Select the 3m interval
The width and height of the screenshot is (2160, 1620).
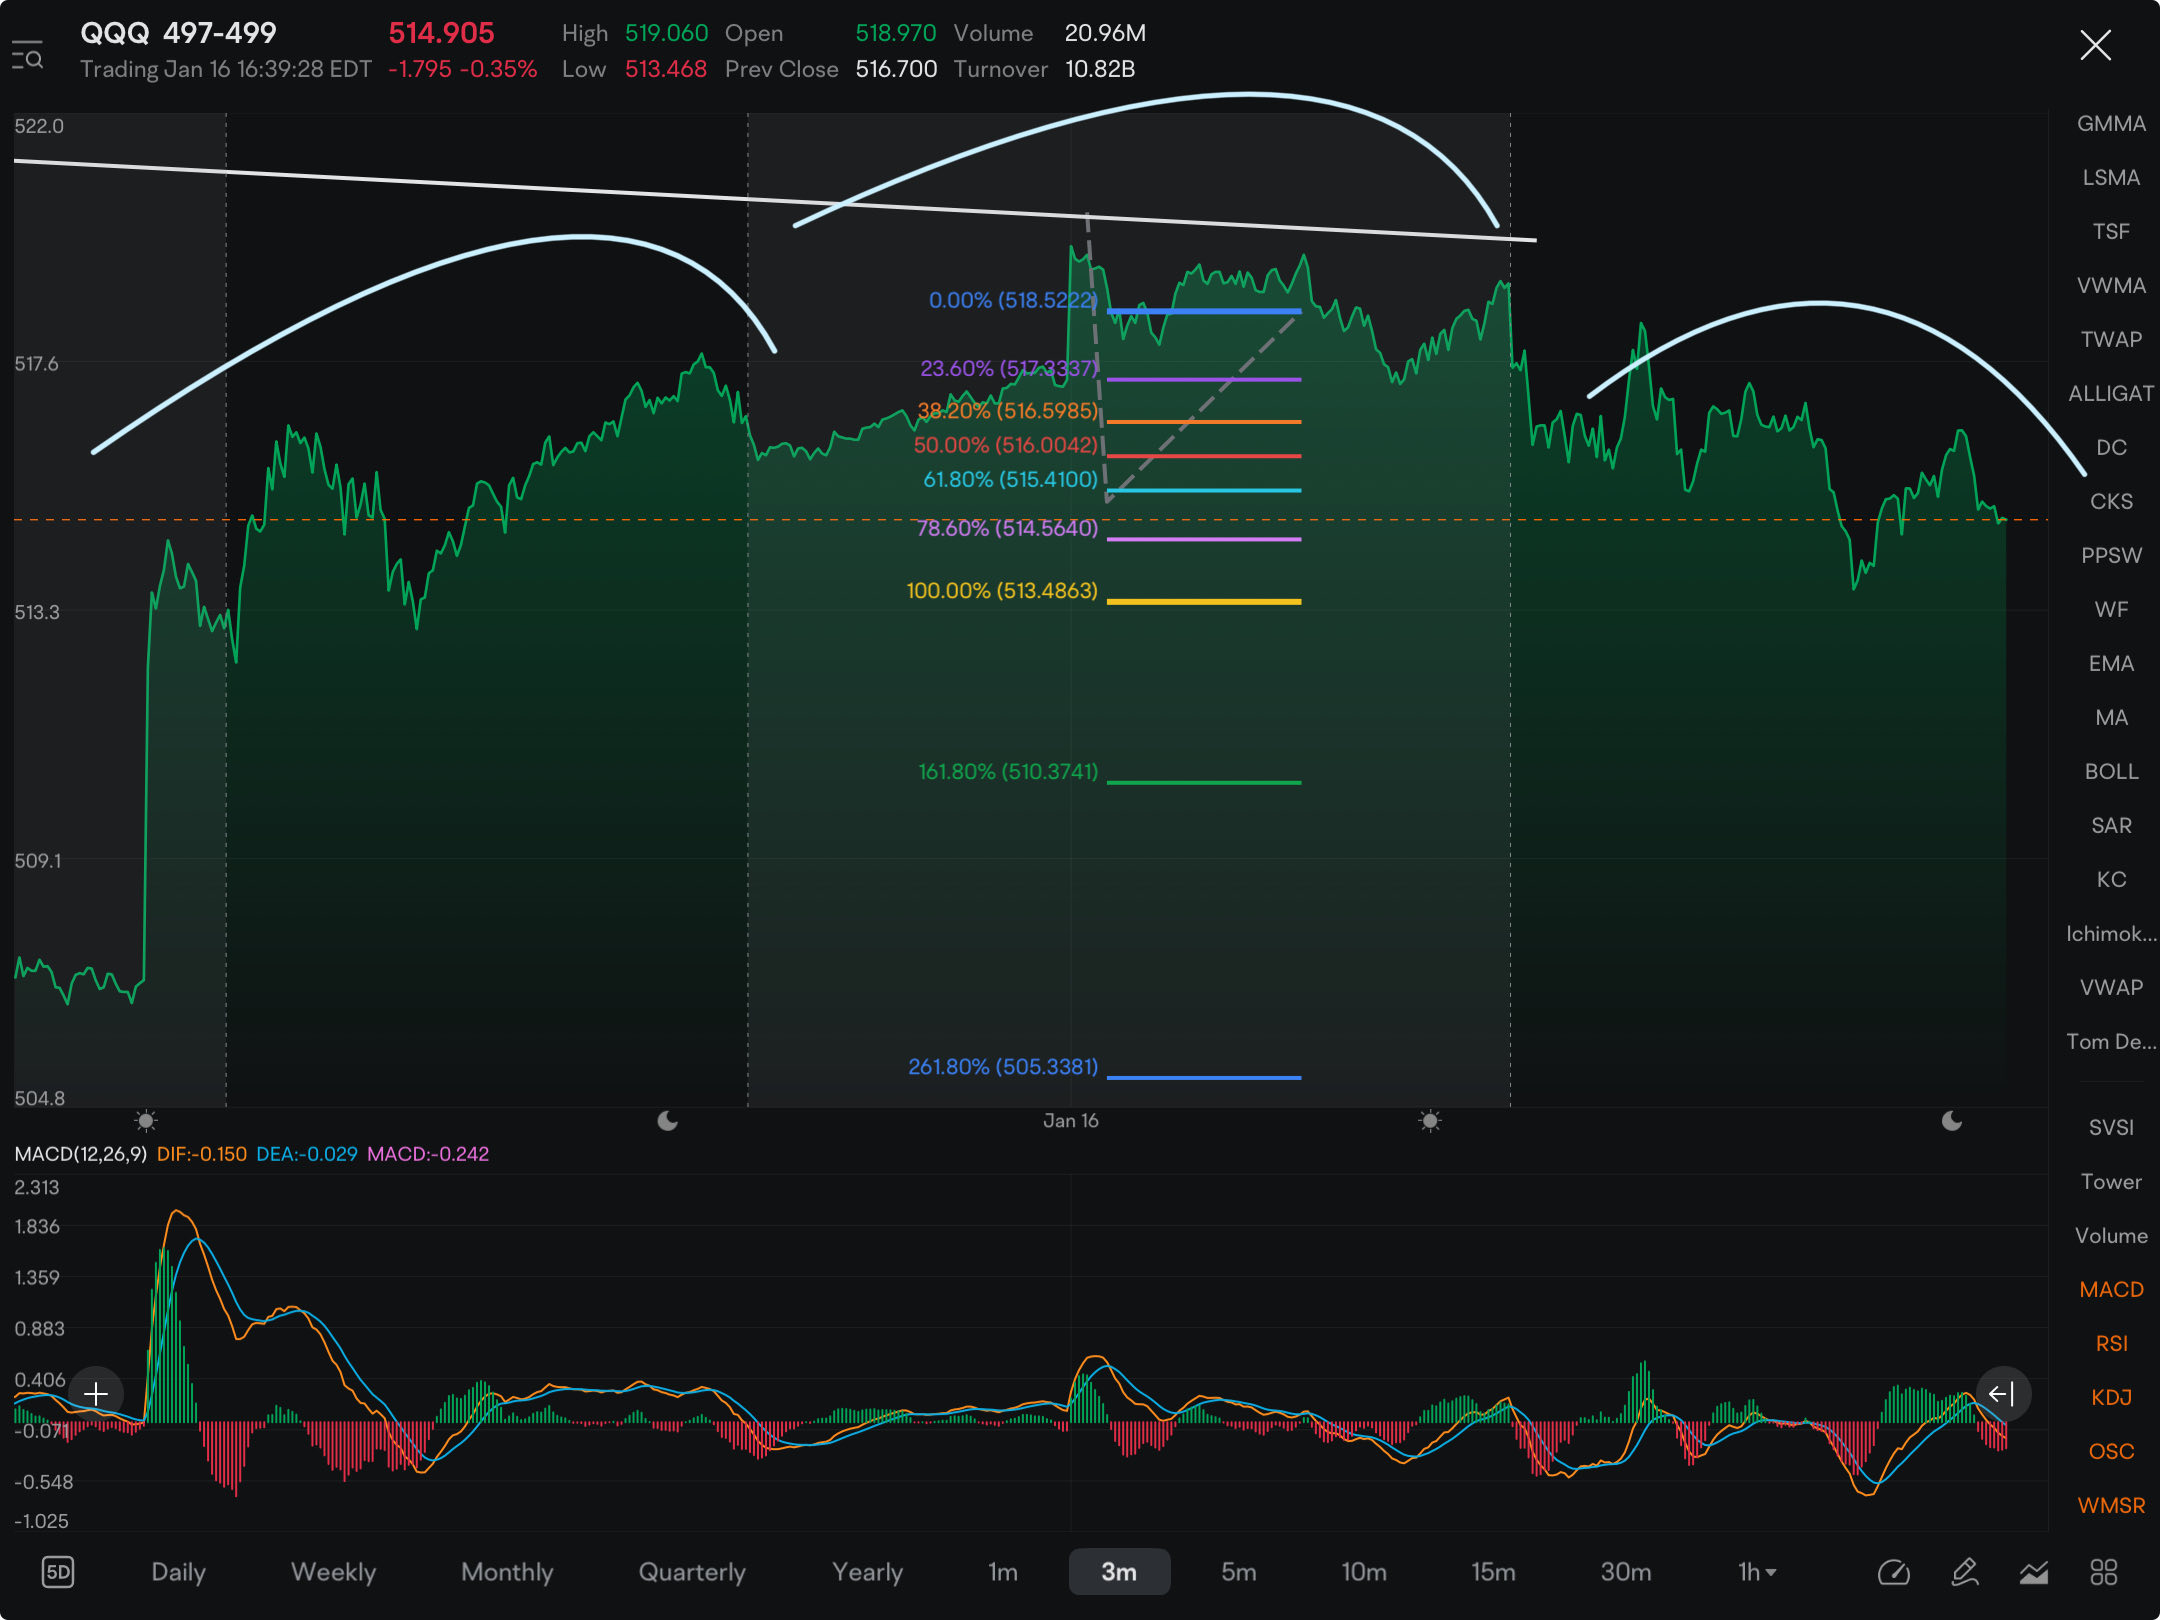coord(1119,1572)
